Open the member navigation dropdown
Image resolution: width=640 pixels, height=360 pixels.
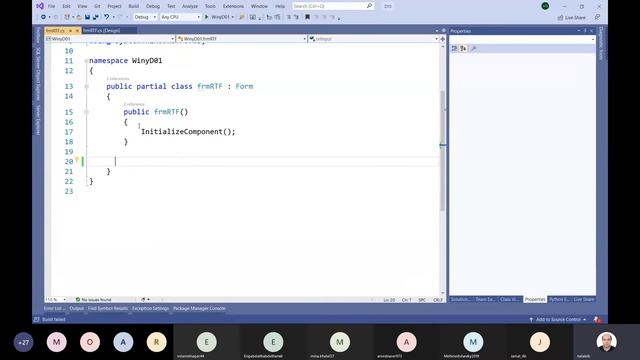[x=373, y=39]
